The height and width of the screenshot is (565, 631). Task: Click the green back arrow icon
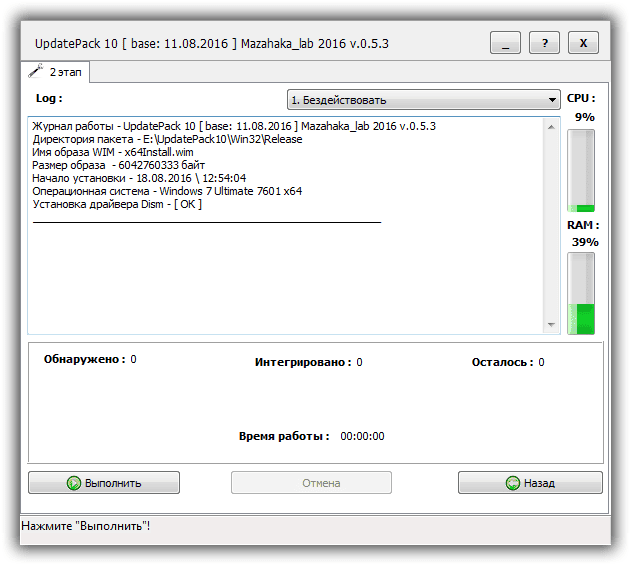[513, 483]
